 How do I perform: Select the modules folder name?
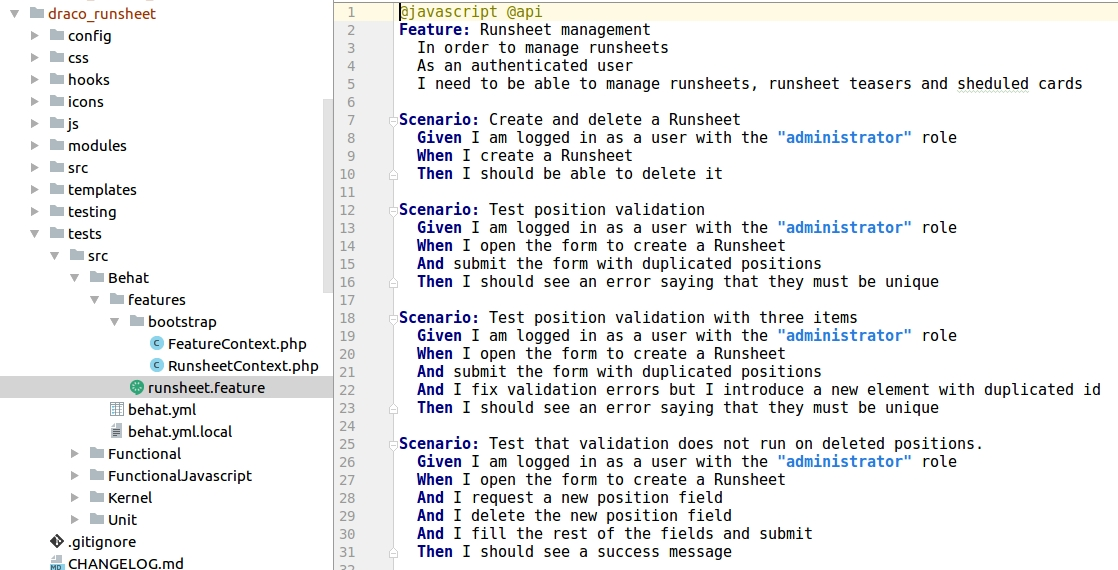(x=97, y=146)
